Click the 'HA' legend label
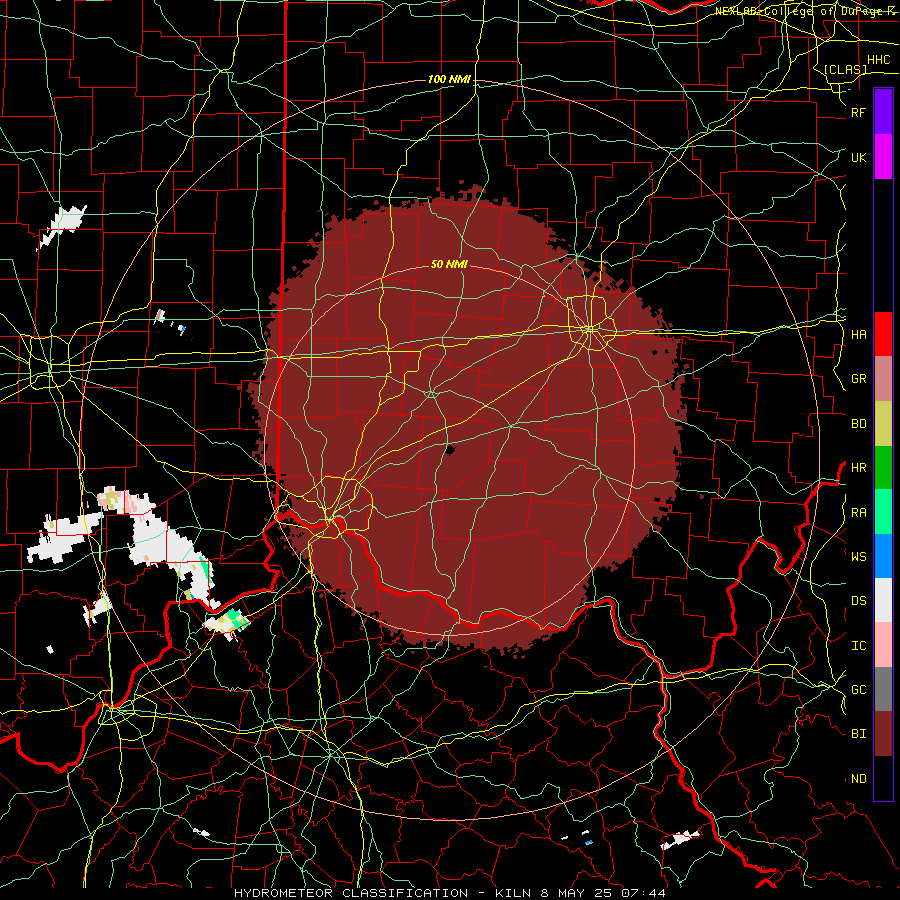900x900 pixels. pyautogui.click(x=858, y=334)
